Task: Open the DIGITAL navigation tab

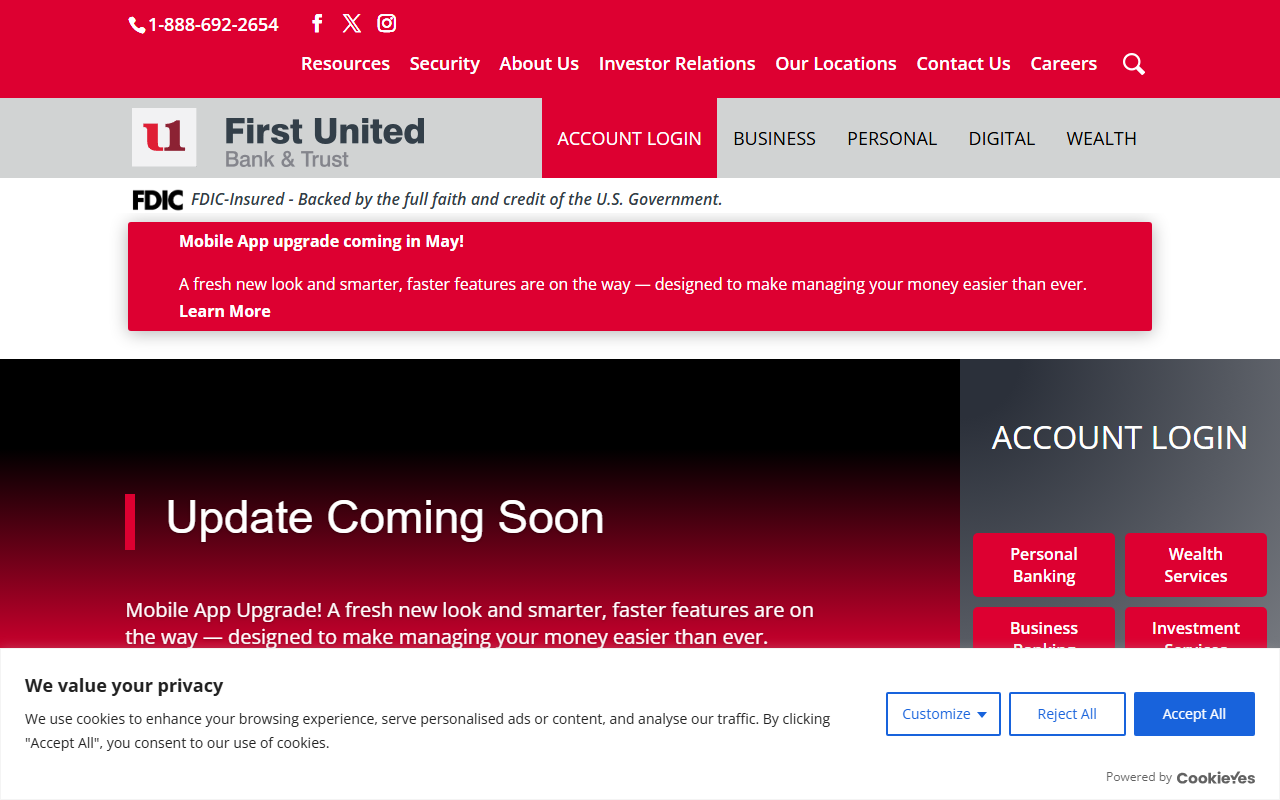Action: tap(1001, 138)
